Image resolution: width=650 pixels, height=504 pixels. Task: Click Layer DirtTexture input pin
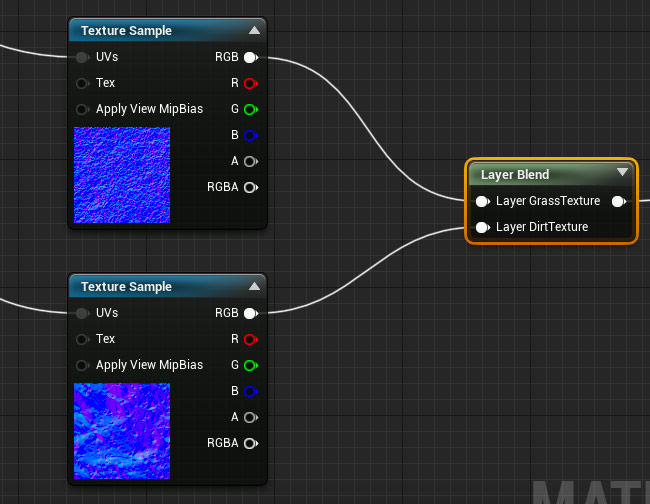(482, 227)
